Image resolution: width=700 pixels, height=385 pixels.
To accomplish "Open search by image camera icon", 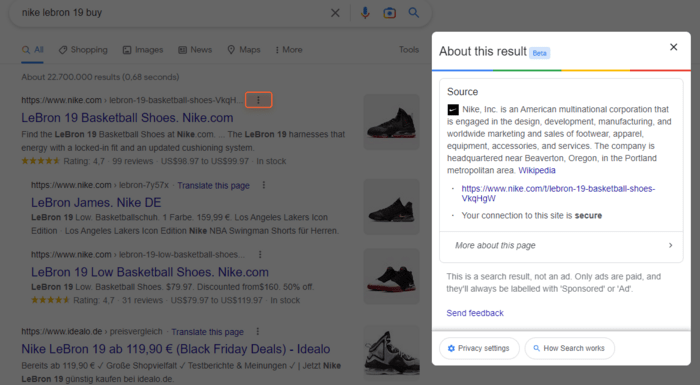I will pyautogui.click(x=389, y=13).
